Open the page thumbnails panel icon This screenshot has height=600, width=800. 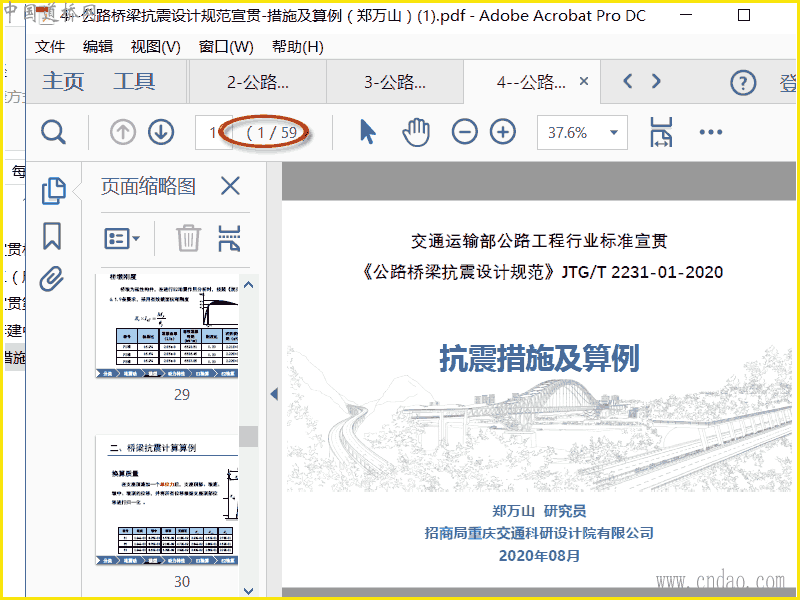point(53,191)
